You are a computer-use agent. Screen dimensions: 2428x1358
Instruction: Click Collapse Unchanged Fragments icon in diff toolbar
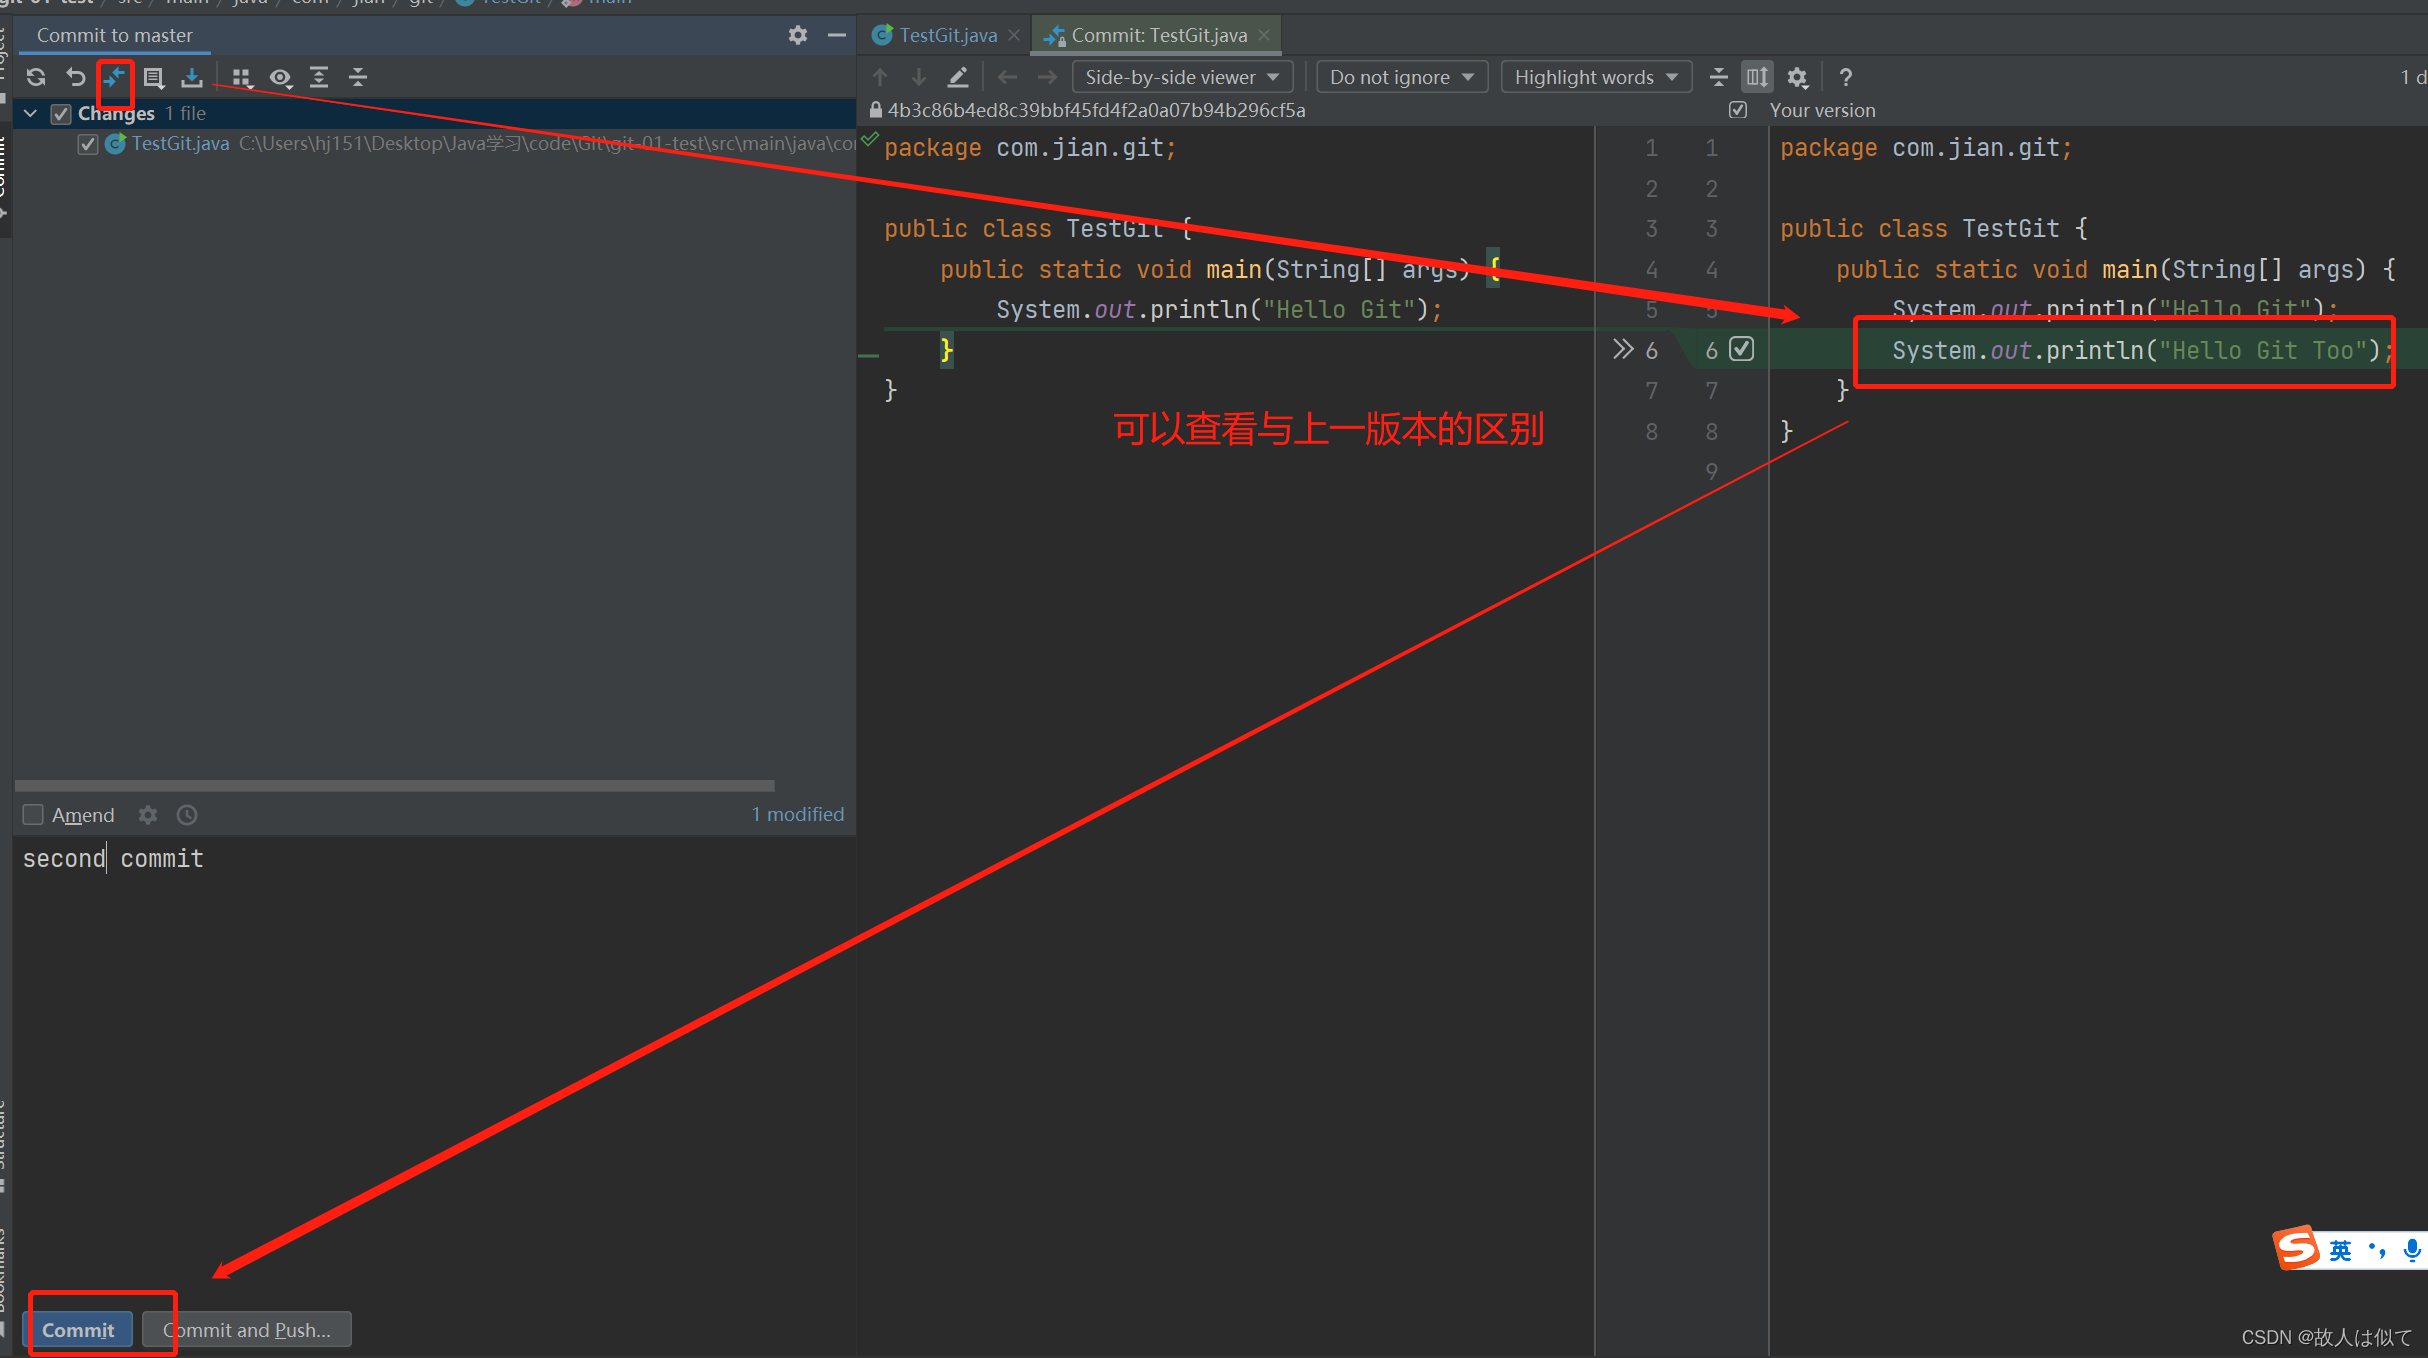pyautogui.click(x=1719, y=77)
